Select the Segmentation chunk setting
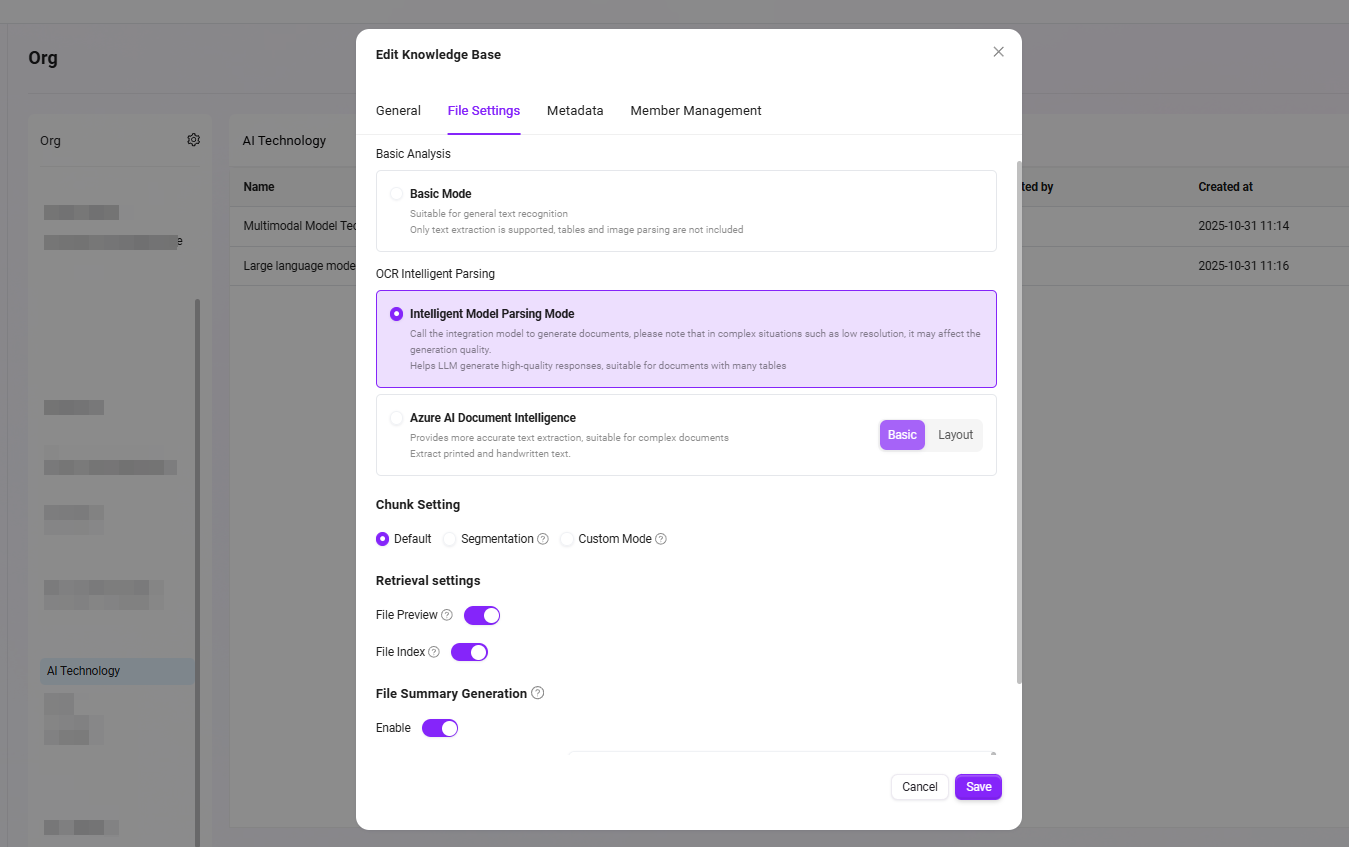Image resolution: width=1349 pixels, height=847 pixels. click(x=450, y=539)
